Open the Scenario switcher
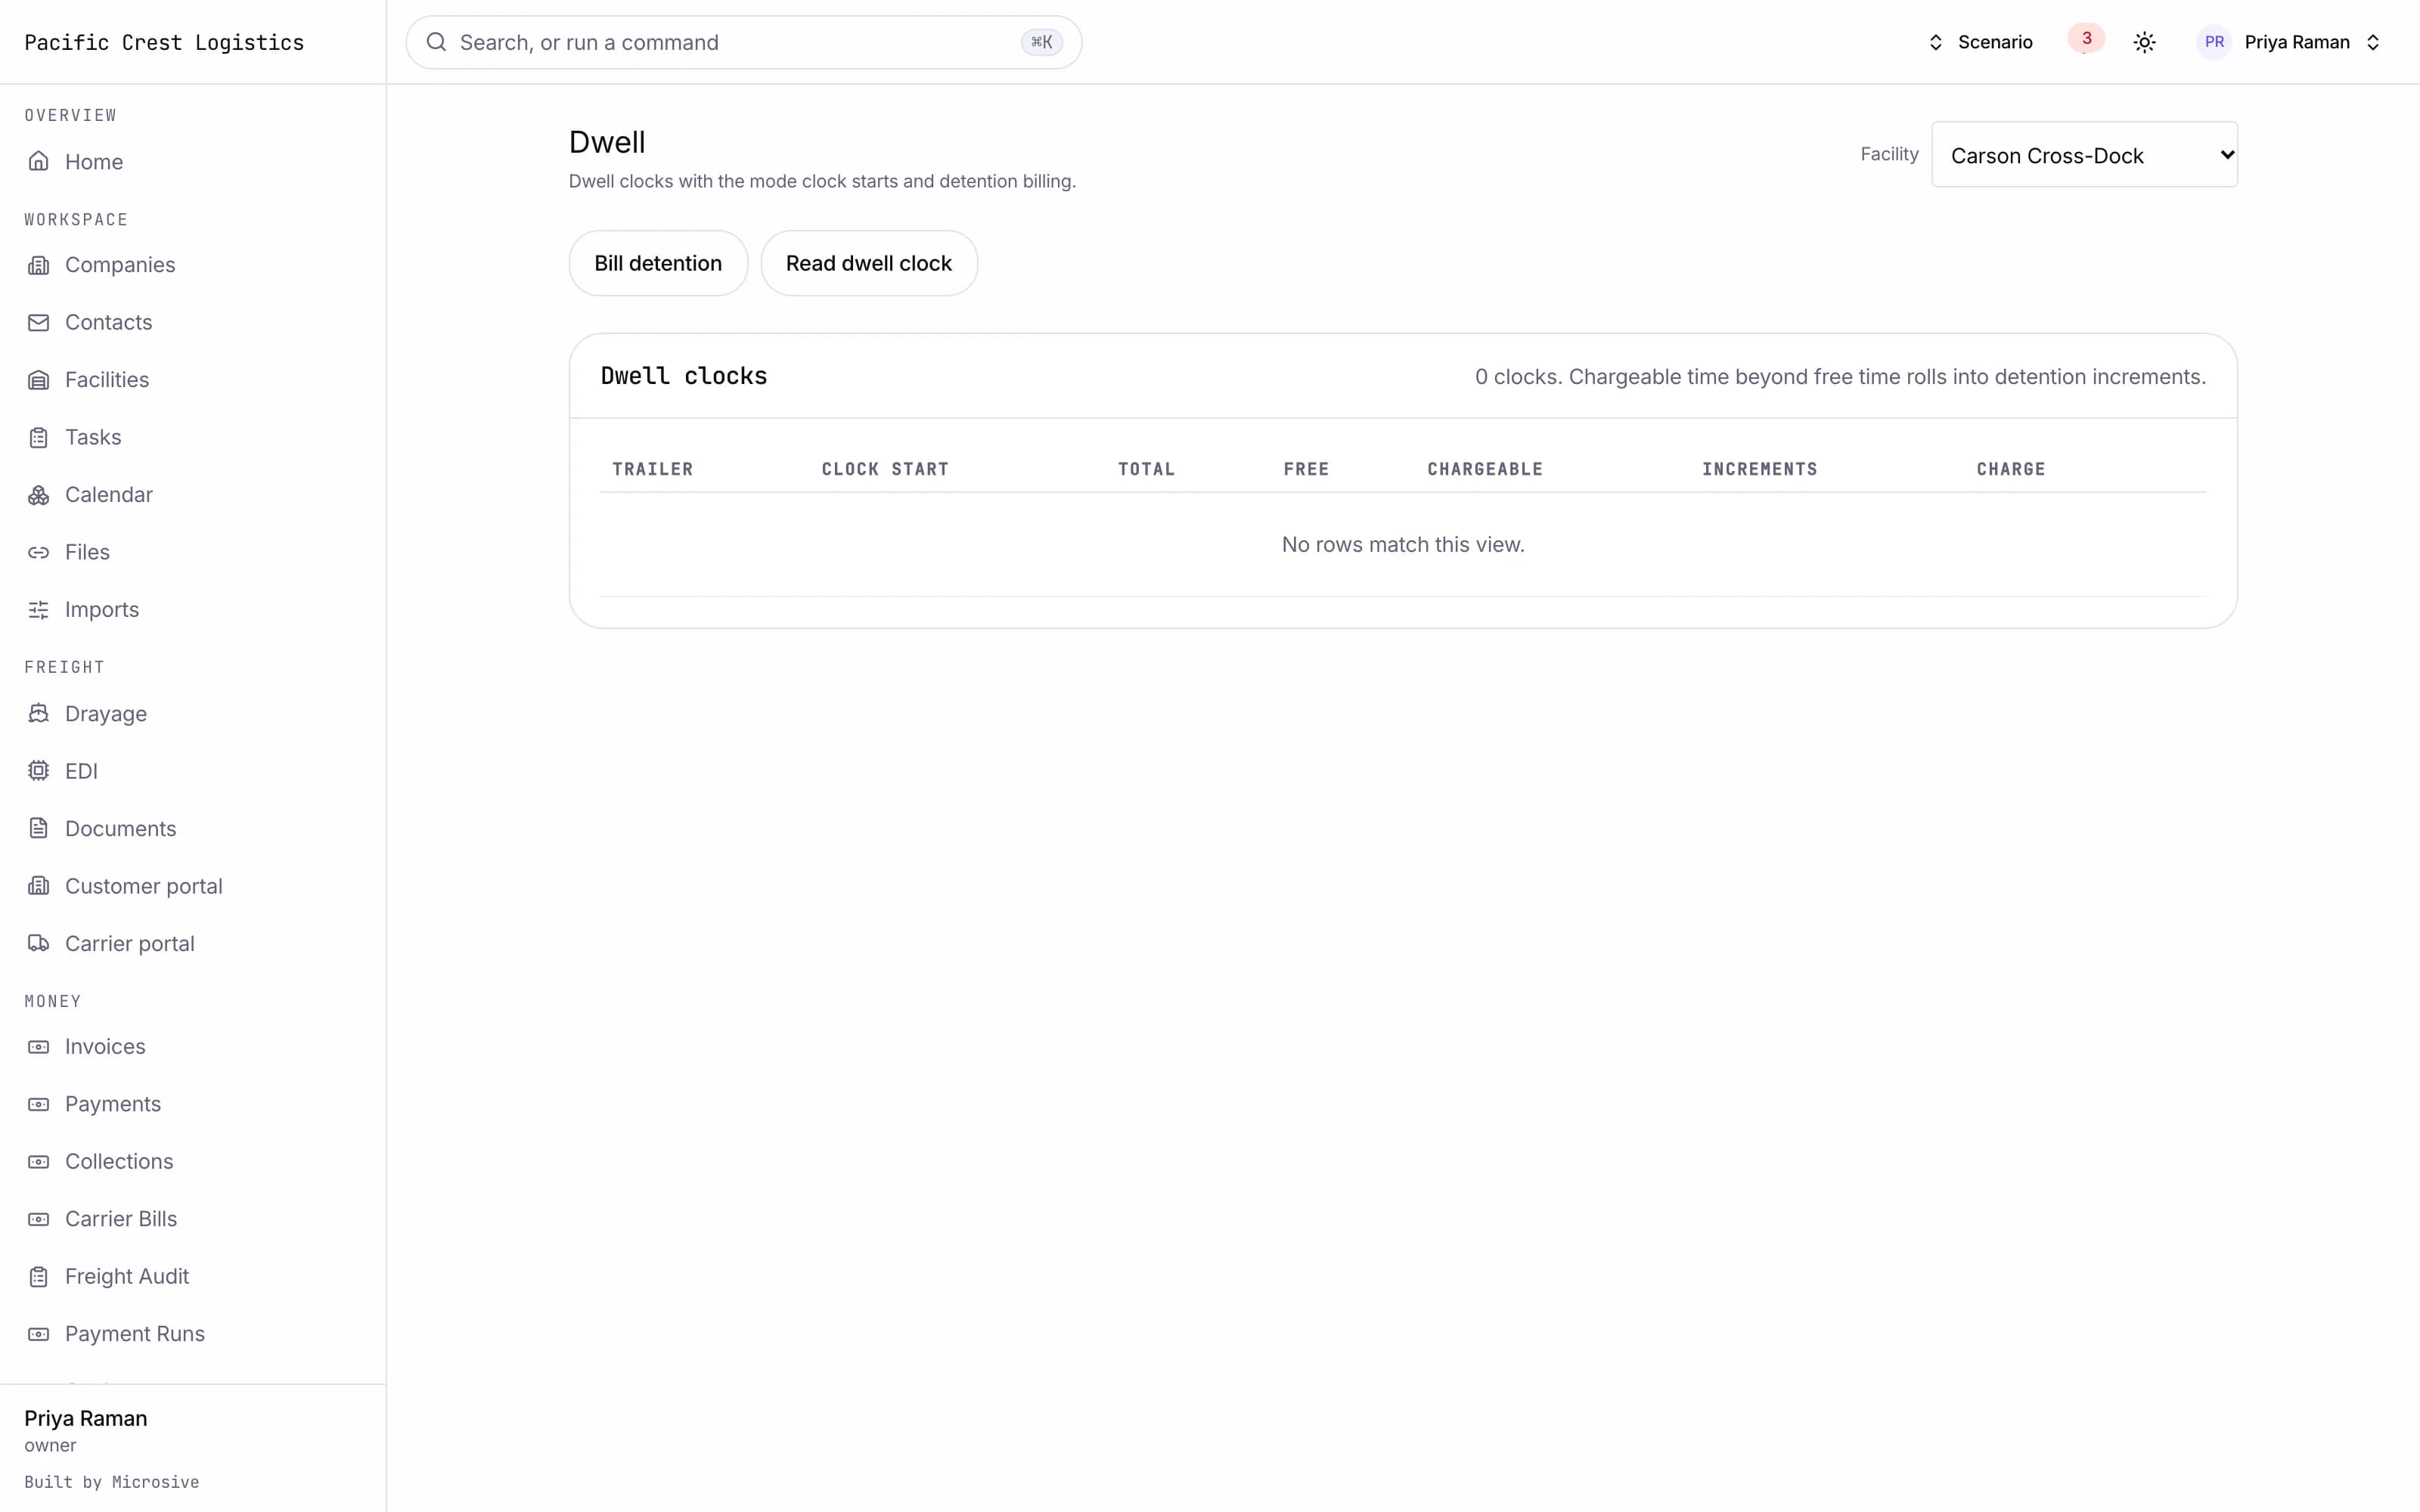2420x1512 pixels. click(x=1980, y=42)
